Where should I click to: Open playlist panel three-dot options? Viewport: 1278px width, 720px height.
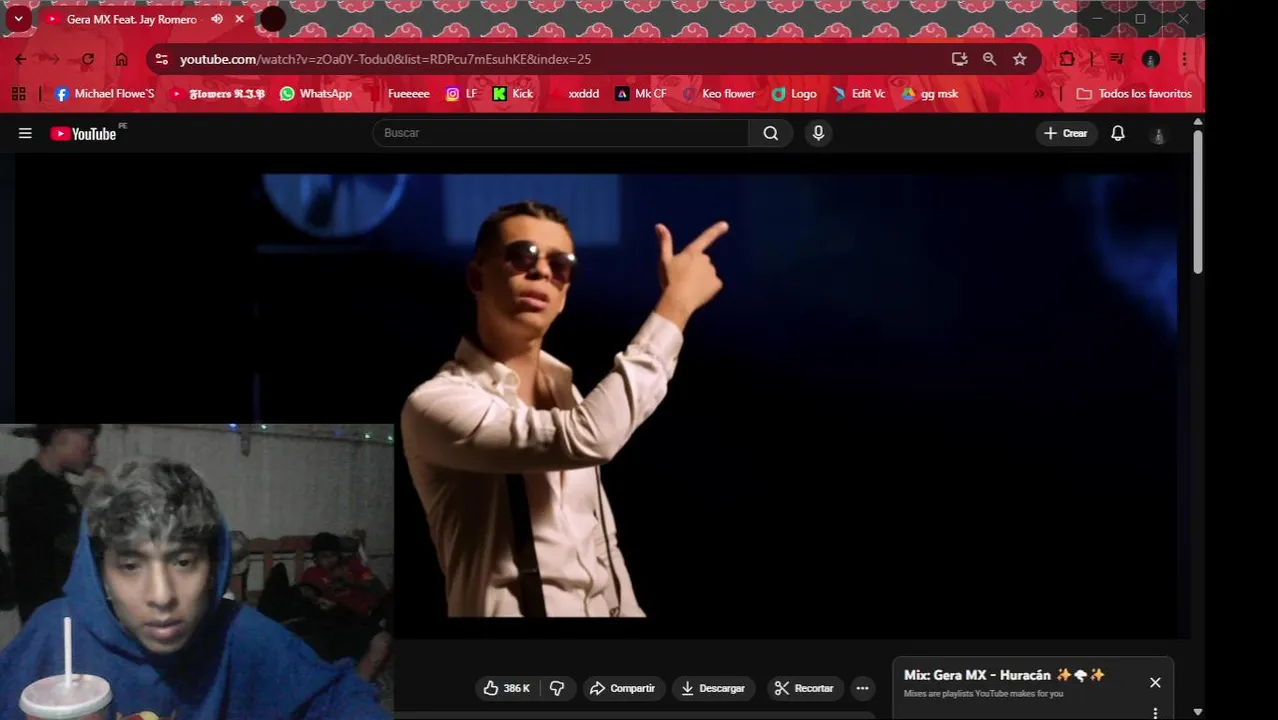coord(1155,713)
